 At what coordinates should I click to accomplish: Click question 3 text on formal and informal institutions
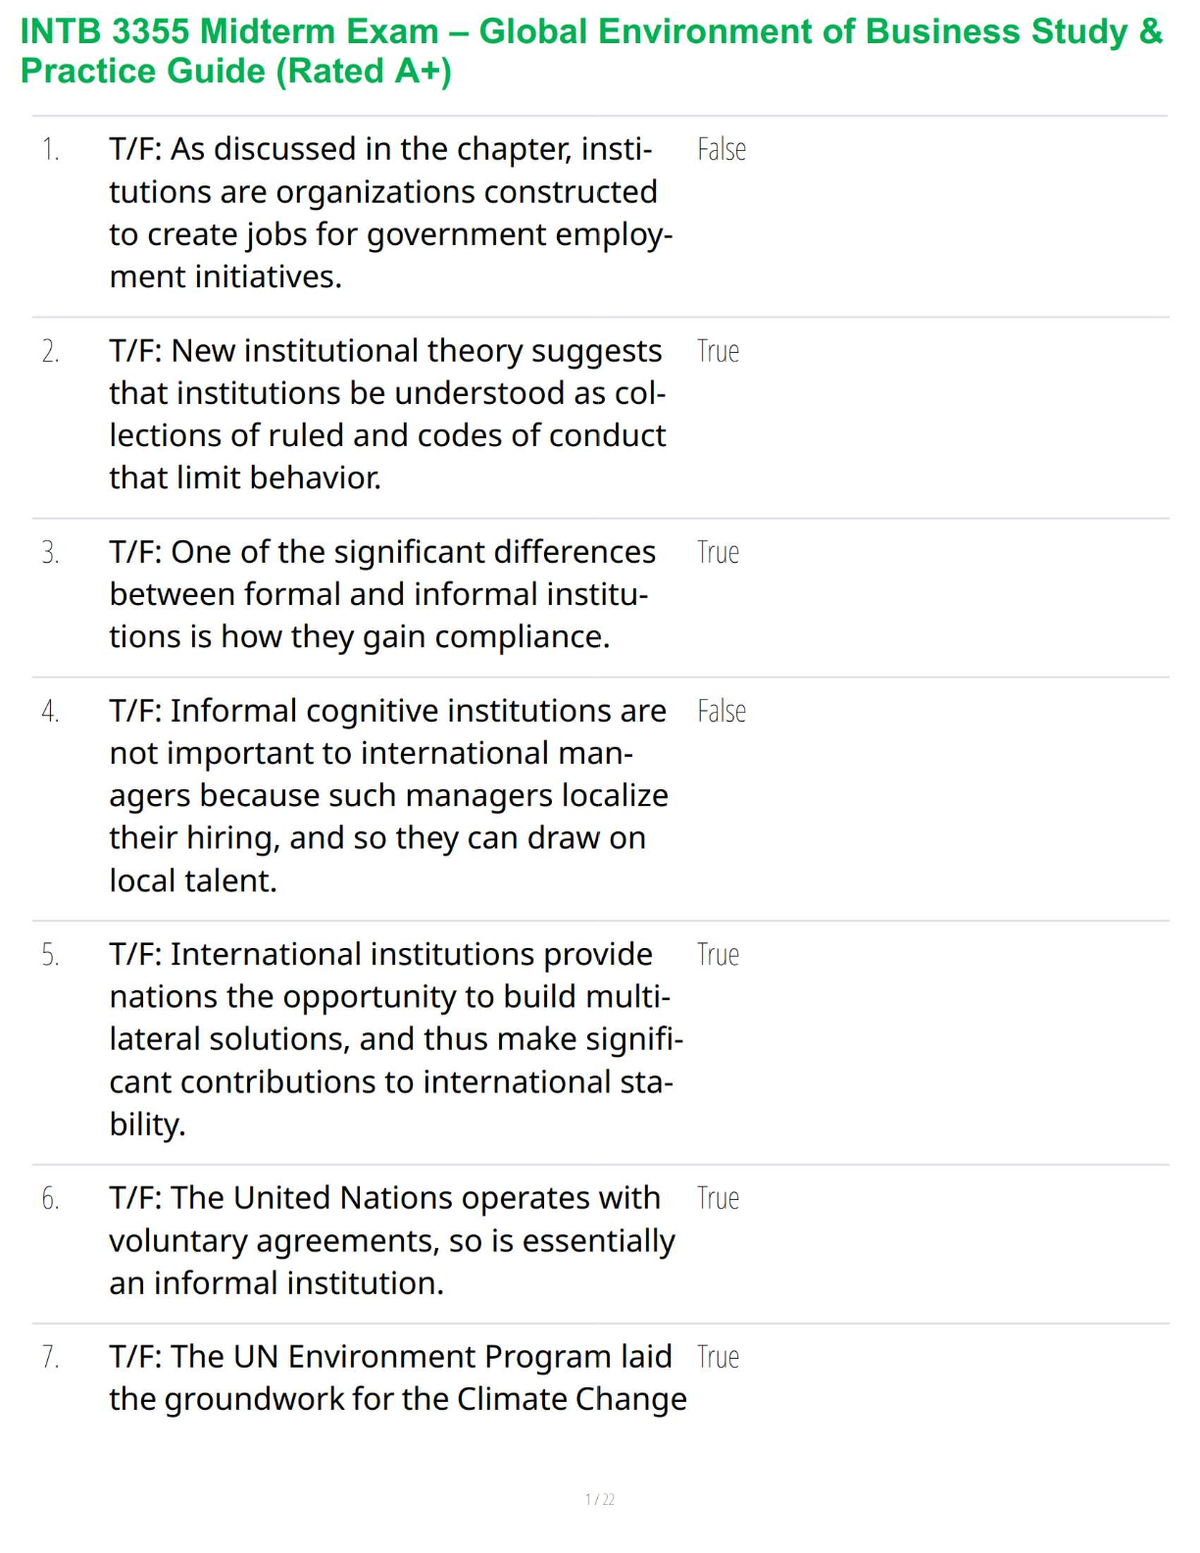383,594
